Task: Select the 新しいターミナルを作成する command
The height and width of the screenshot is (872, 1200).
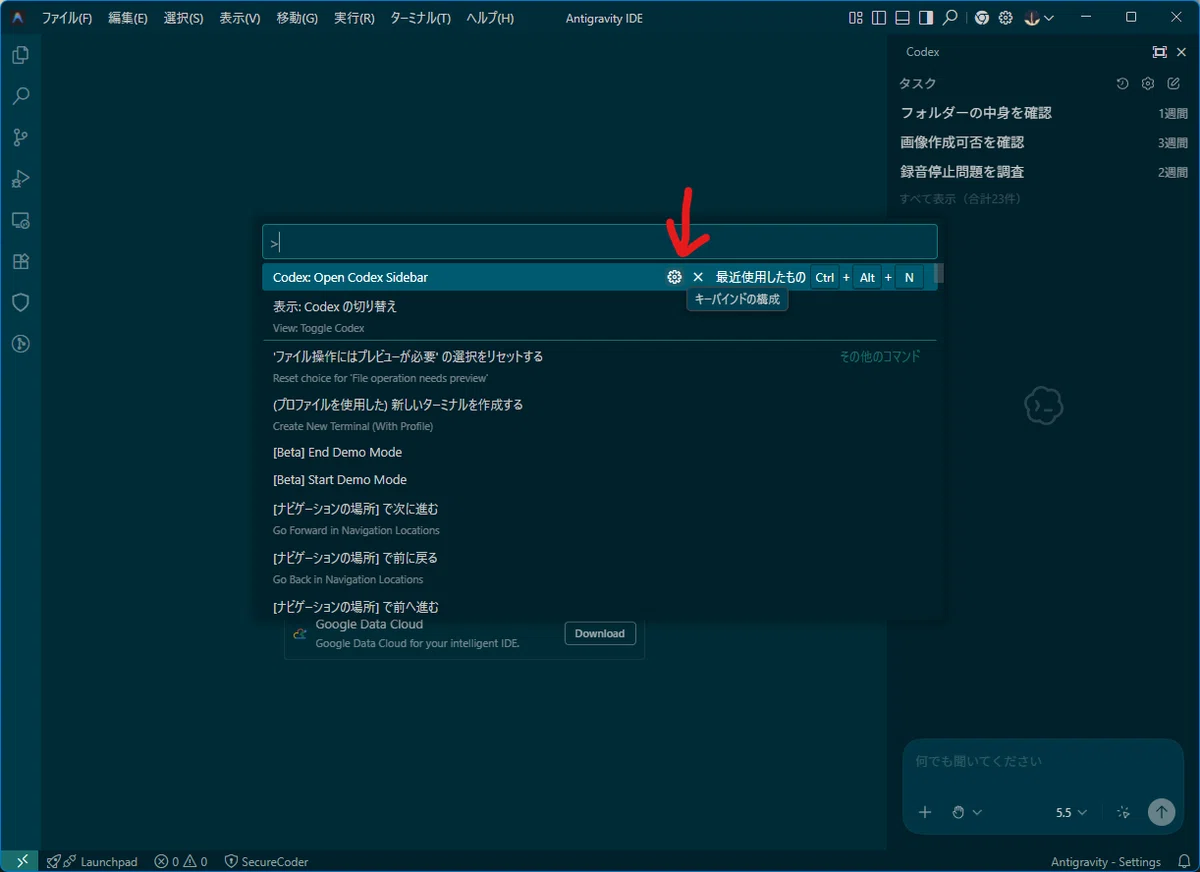Action: (599, 414)
